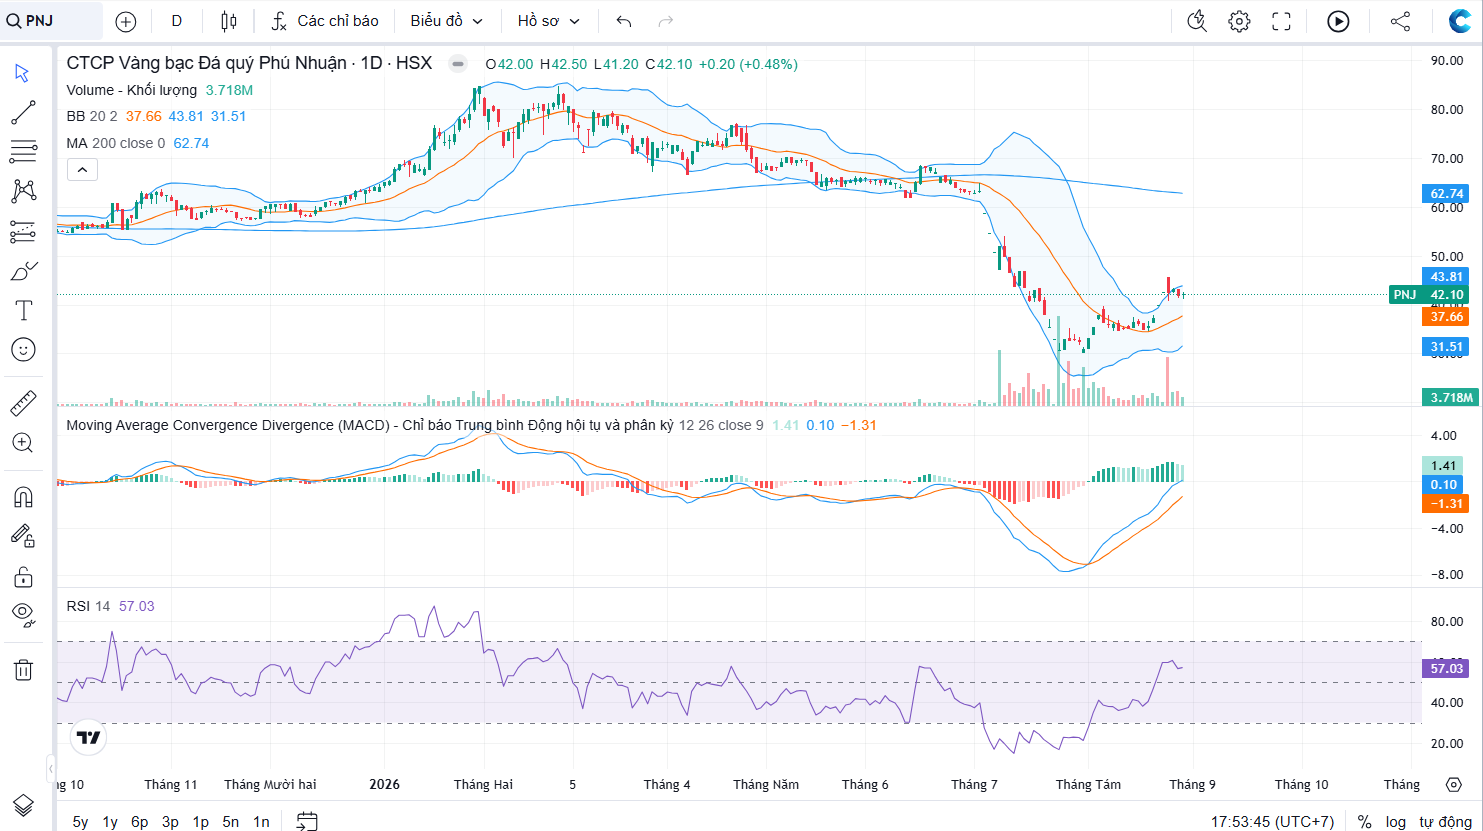The height and width of the screenshot is (831, 1483).
Task: Select the 6p time range
Action: coord(140,822)
